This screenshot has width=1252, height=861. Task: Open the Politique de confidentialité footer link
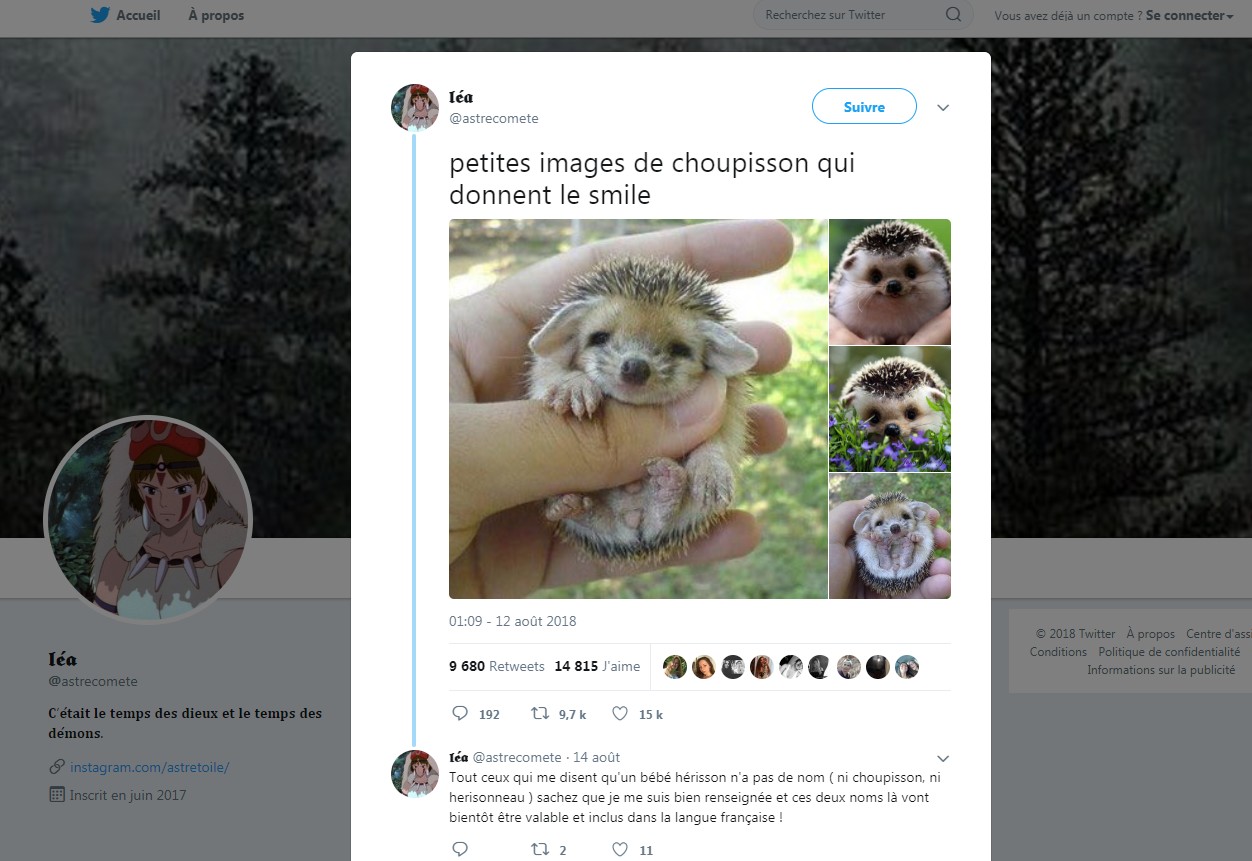[1168, 652]
